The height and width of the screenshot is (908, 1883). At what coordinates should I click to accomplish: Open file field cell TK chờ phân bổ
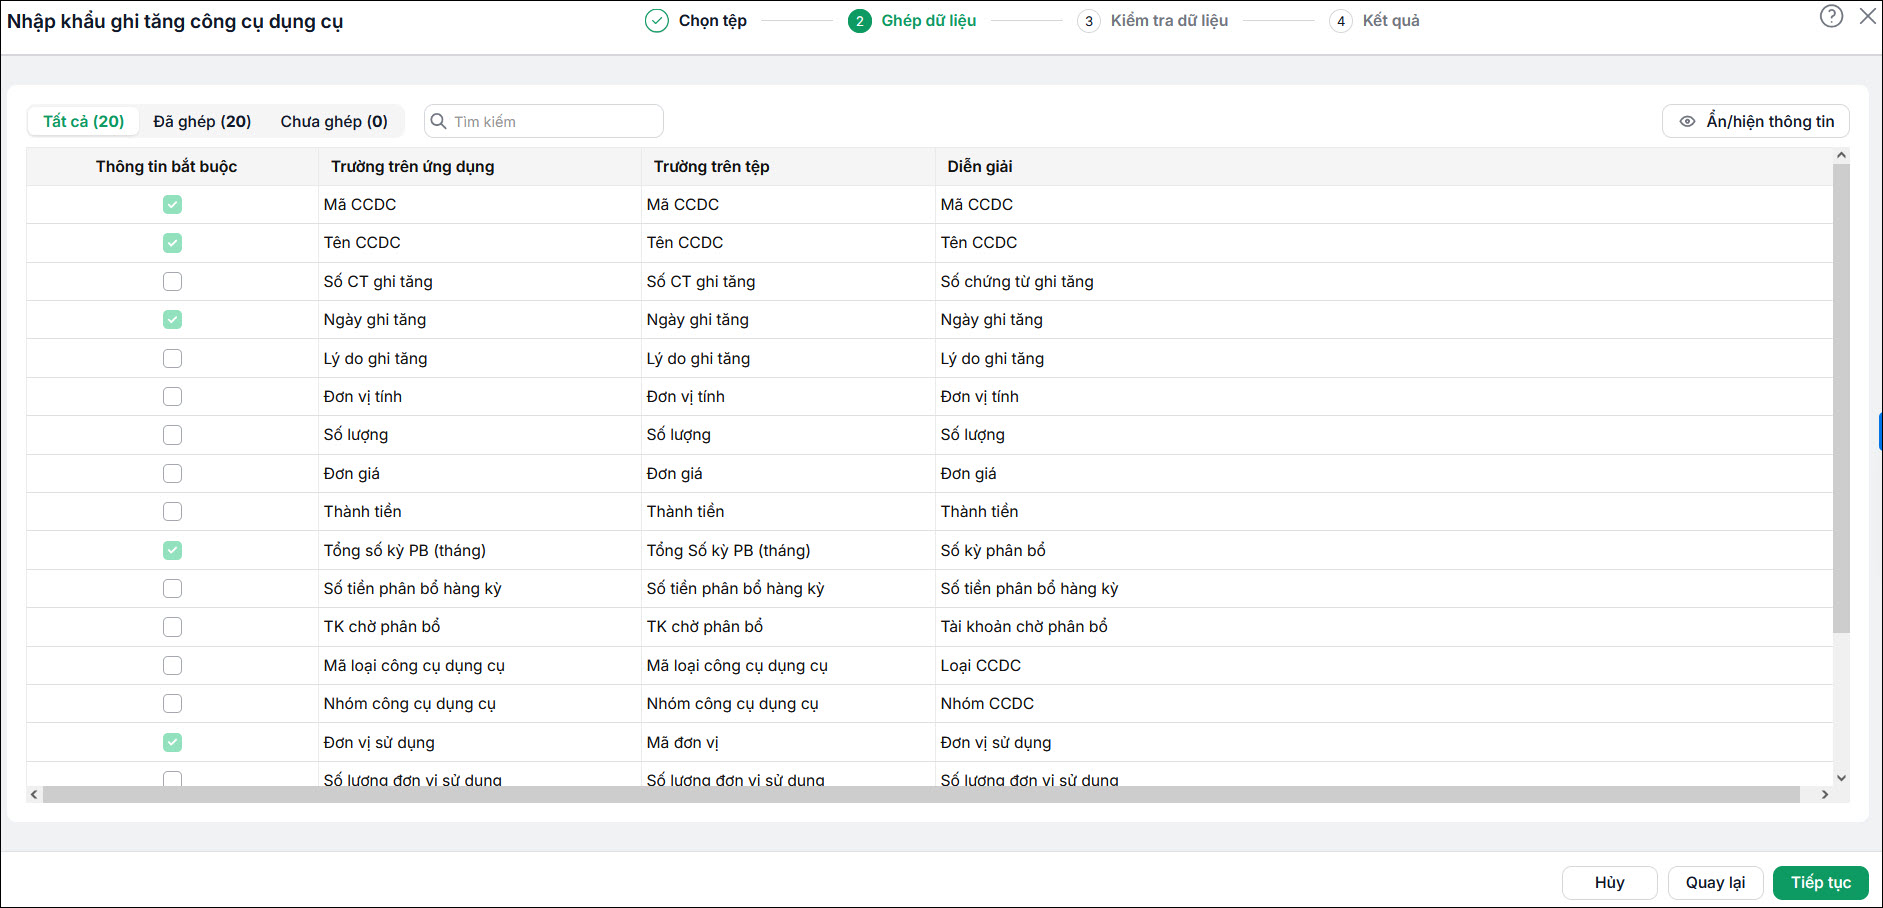(788, 627)
